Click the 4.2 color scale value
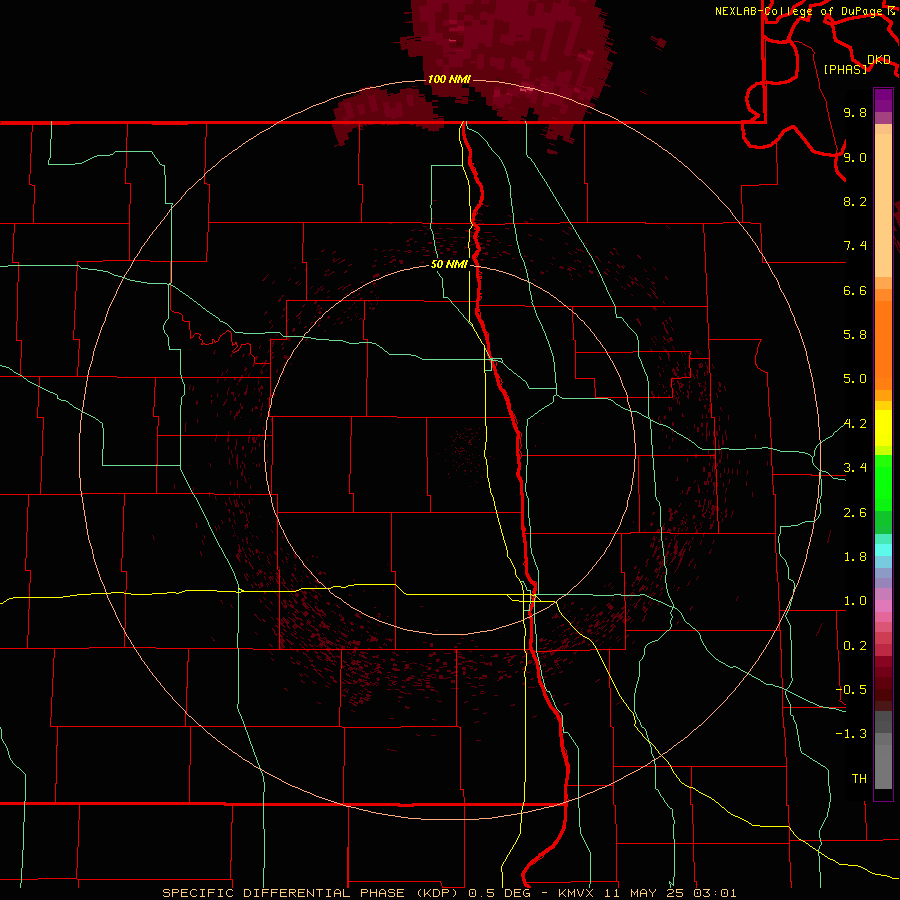Viewport: 900px width, 900px height. [855, 424]
